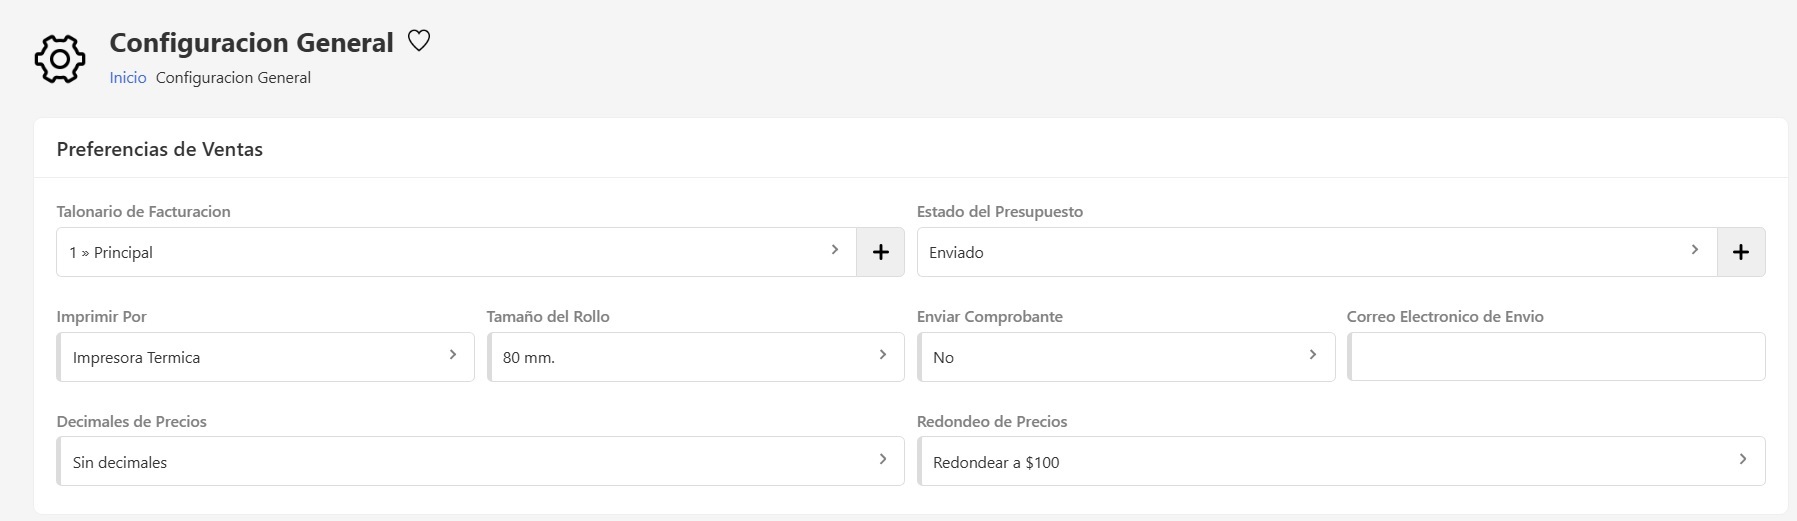The image size is (1797, 521).
Task: Open the Tamaño del Rollo dropdown
Action: pyautogui.click(x=695, y=357)
